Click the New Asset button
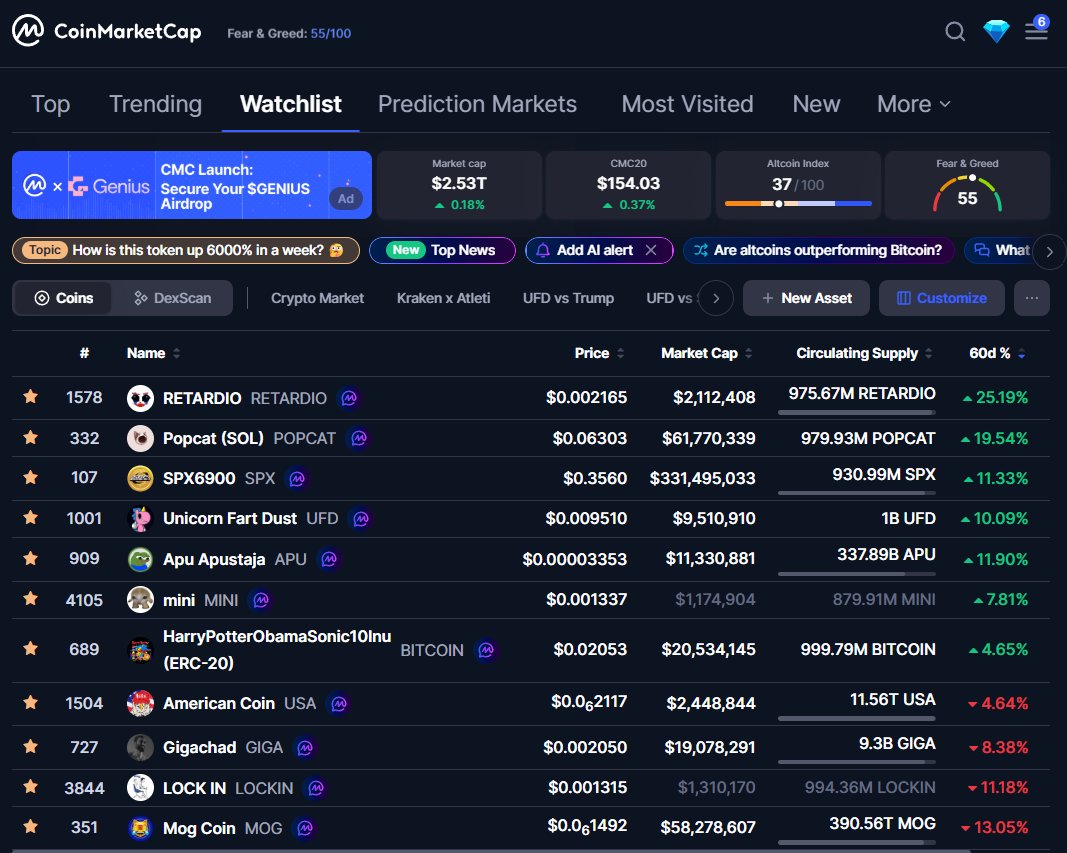1067x853 pixels. 806,298
